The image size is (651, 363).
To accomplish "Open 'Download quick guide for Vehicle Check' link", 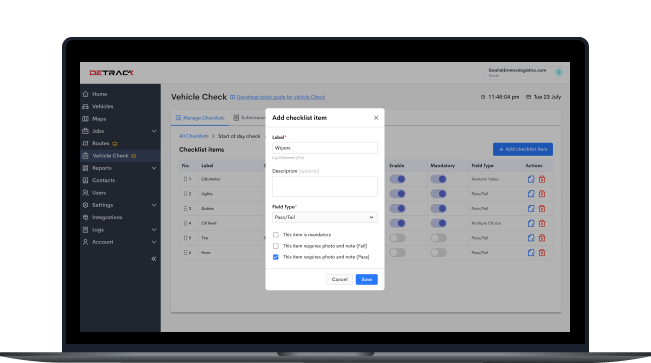I will 281,97.
